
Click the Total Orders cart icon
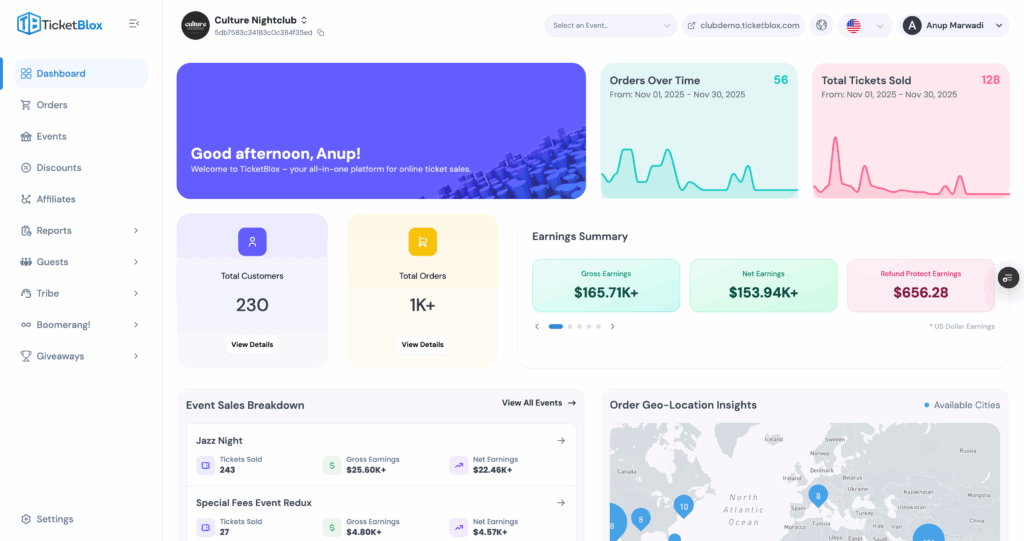(423, 242)
